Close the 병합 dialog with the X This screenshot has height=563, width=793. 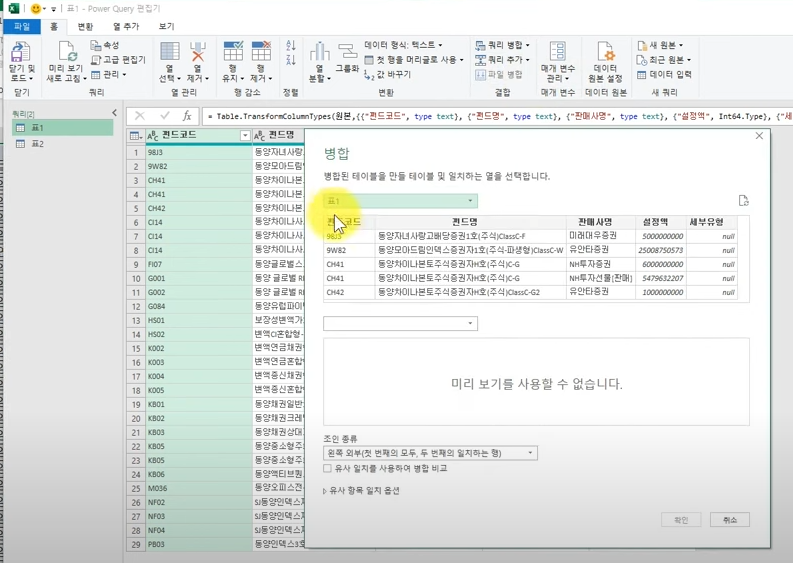coord(759,136)
